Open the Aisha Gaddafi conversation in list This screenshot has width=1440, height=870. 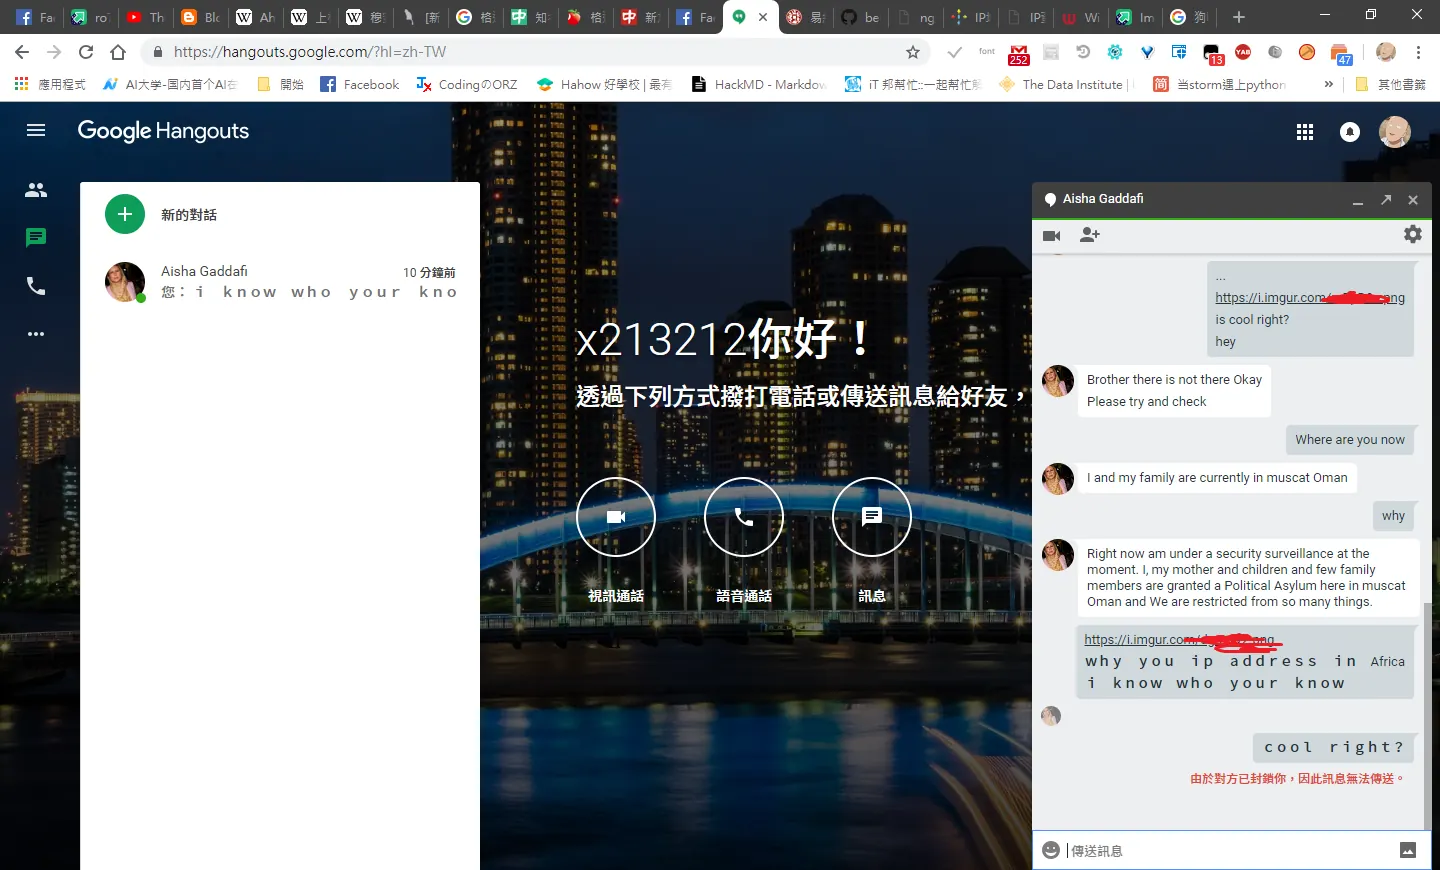click(280, 282)
